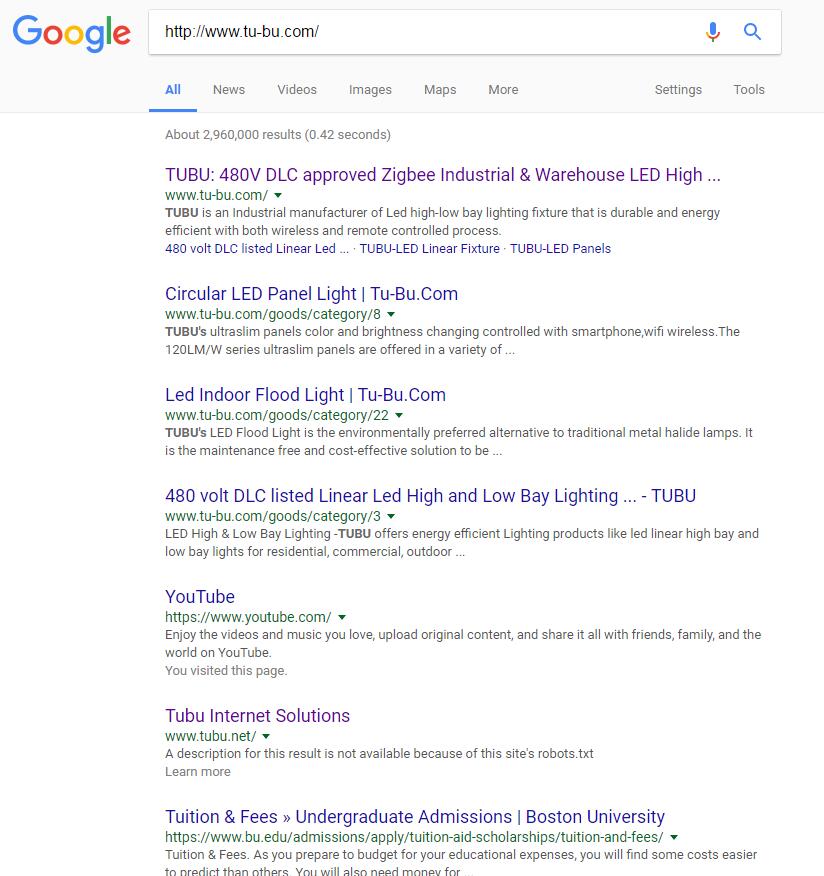Switch to the News tab
Screen dimensions: 824x876
pos(229,89)
